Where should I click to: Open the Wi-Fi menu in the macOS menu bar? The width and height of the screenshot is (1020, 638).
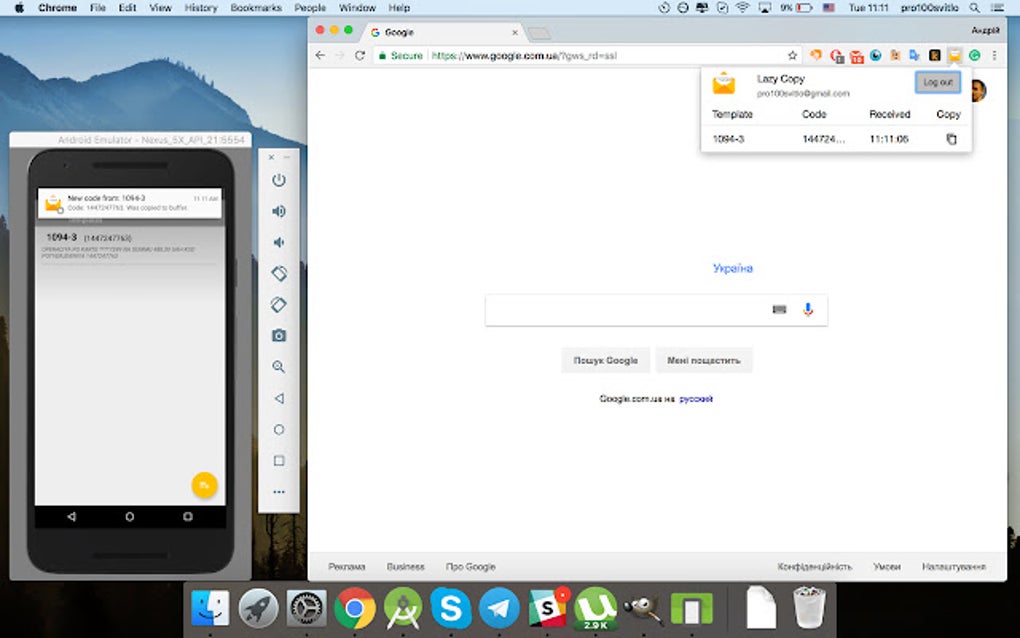click(x=742, y=7)
